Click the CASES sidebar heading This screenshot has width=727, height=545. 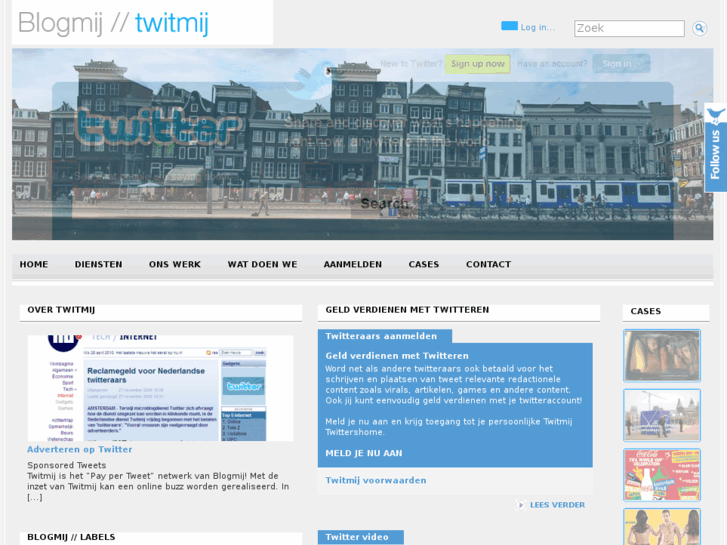645,311
